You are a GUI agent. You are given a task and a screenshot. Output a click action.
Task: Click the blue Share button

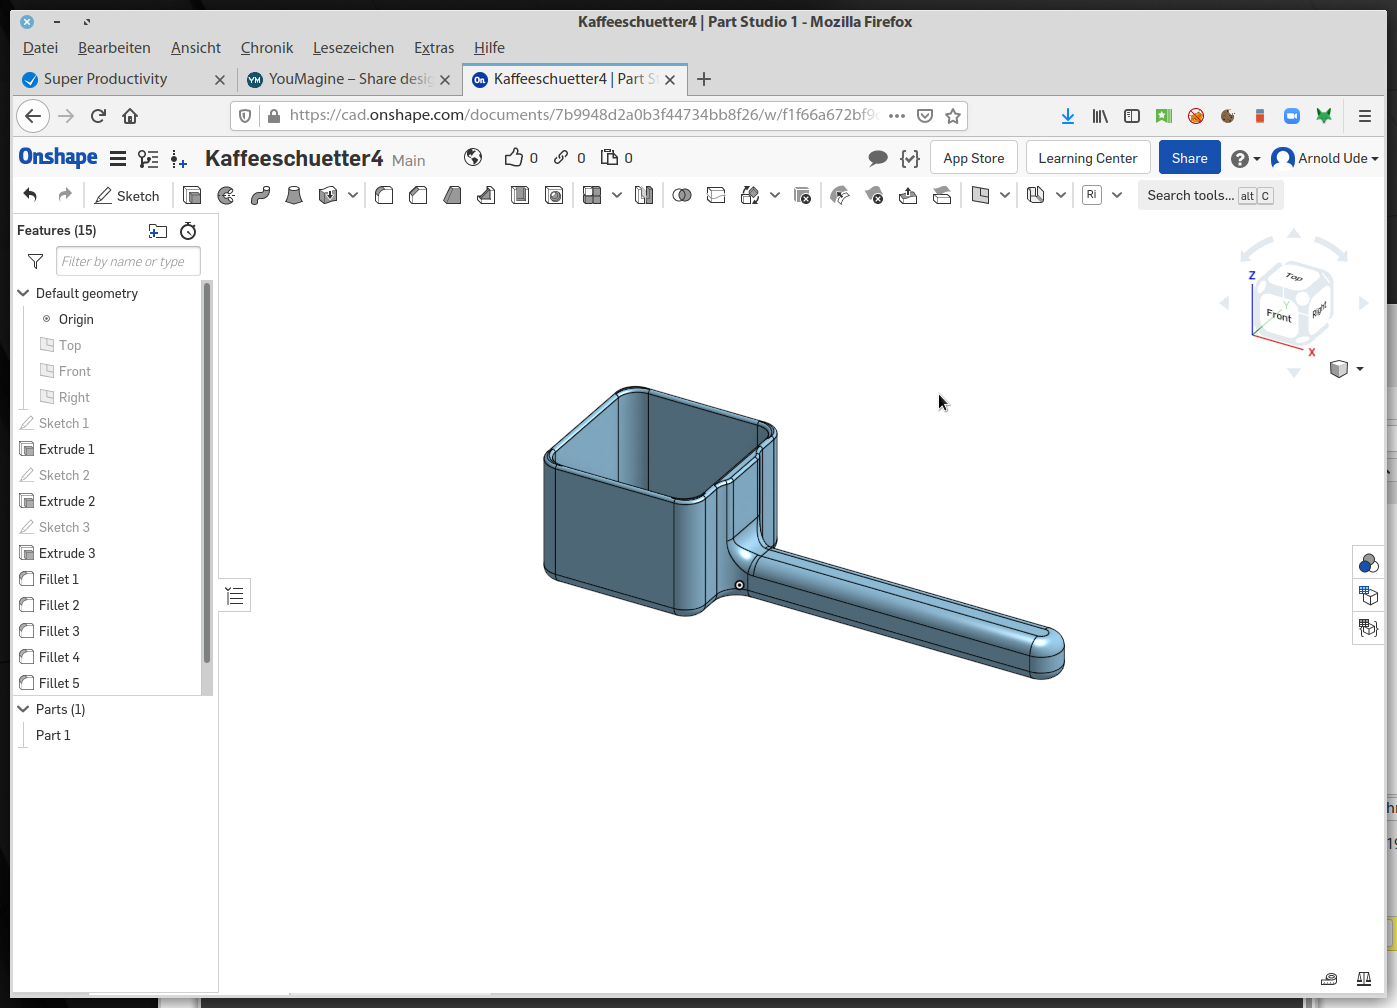tap(1189, 158)
